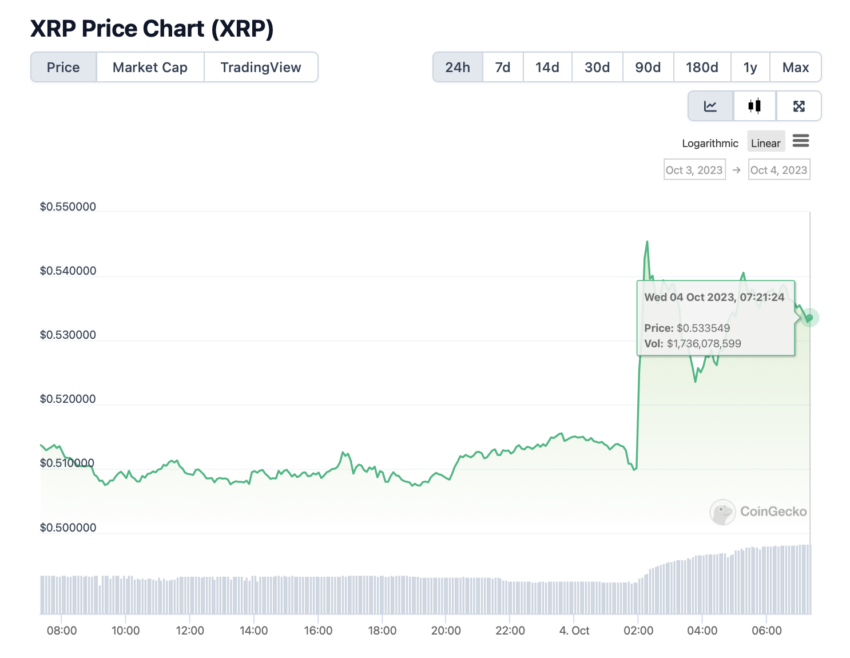850x658 pixels.
Task: Open fullscreen chart icon
Action: [x=799, y=106]
